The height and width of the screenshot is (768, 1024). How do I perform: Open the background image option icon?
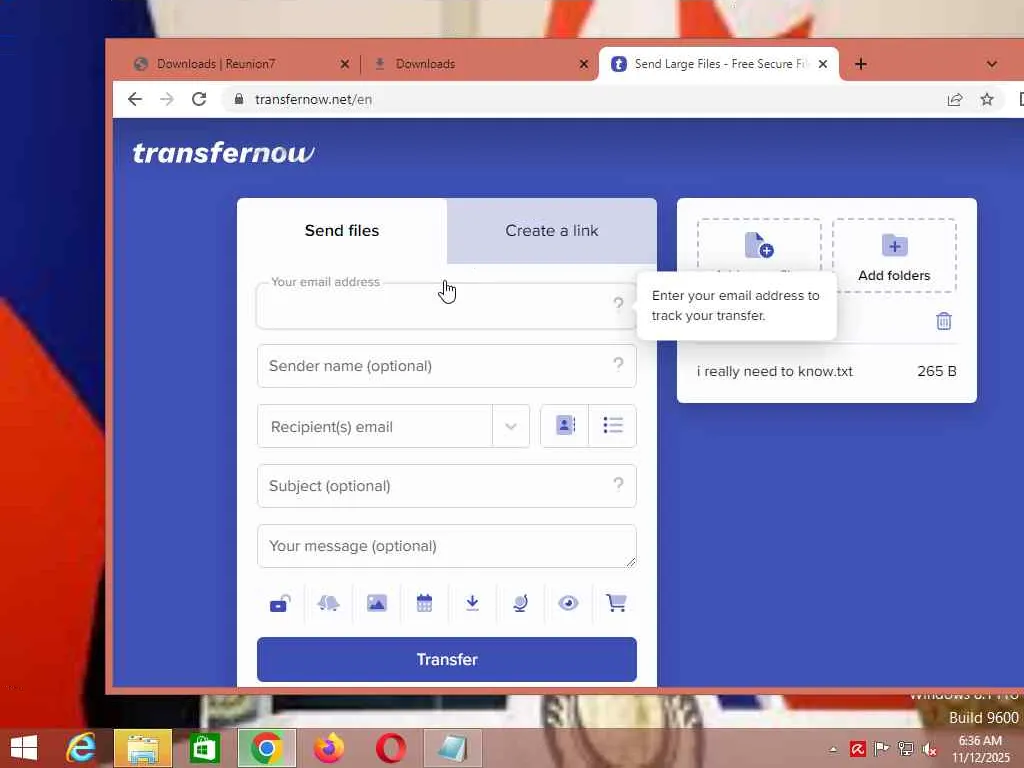point(377,603)
